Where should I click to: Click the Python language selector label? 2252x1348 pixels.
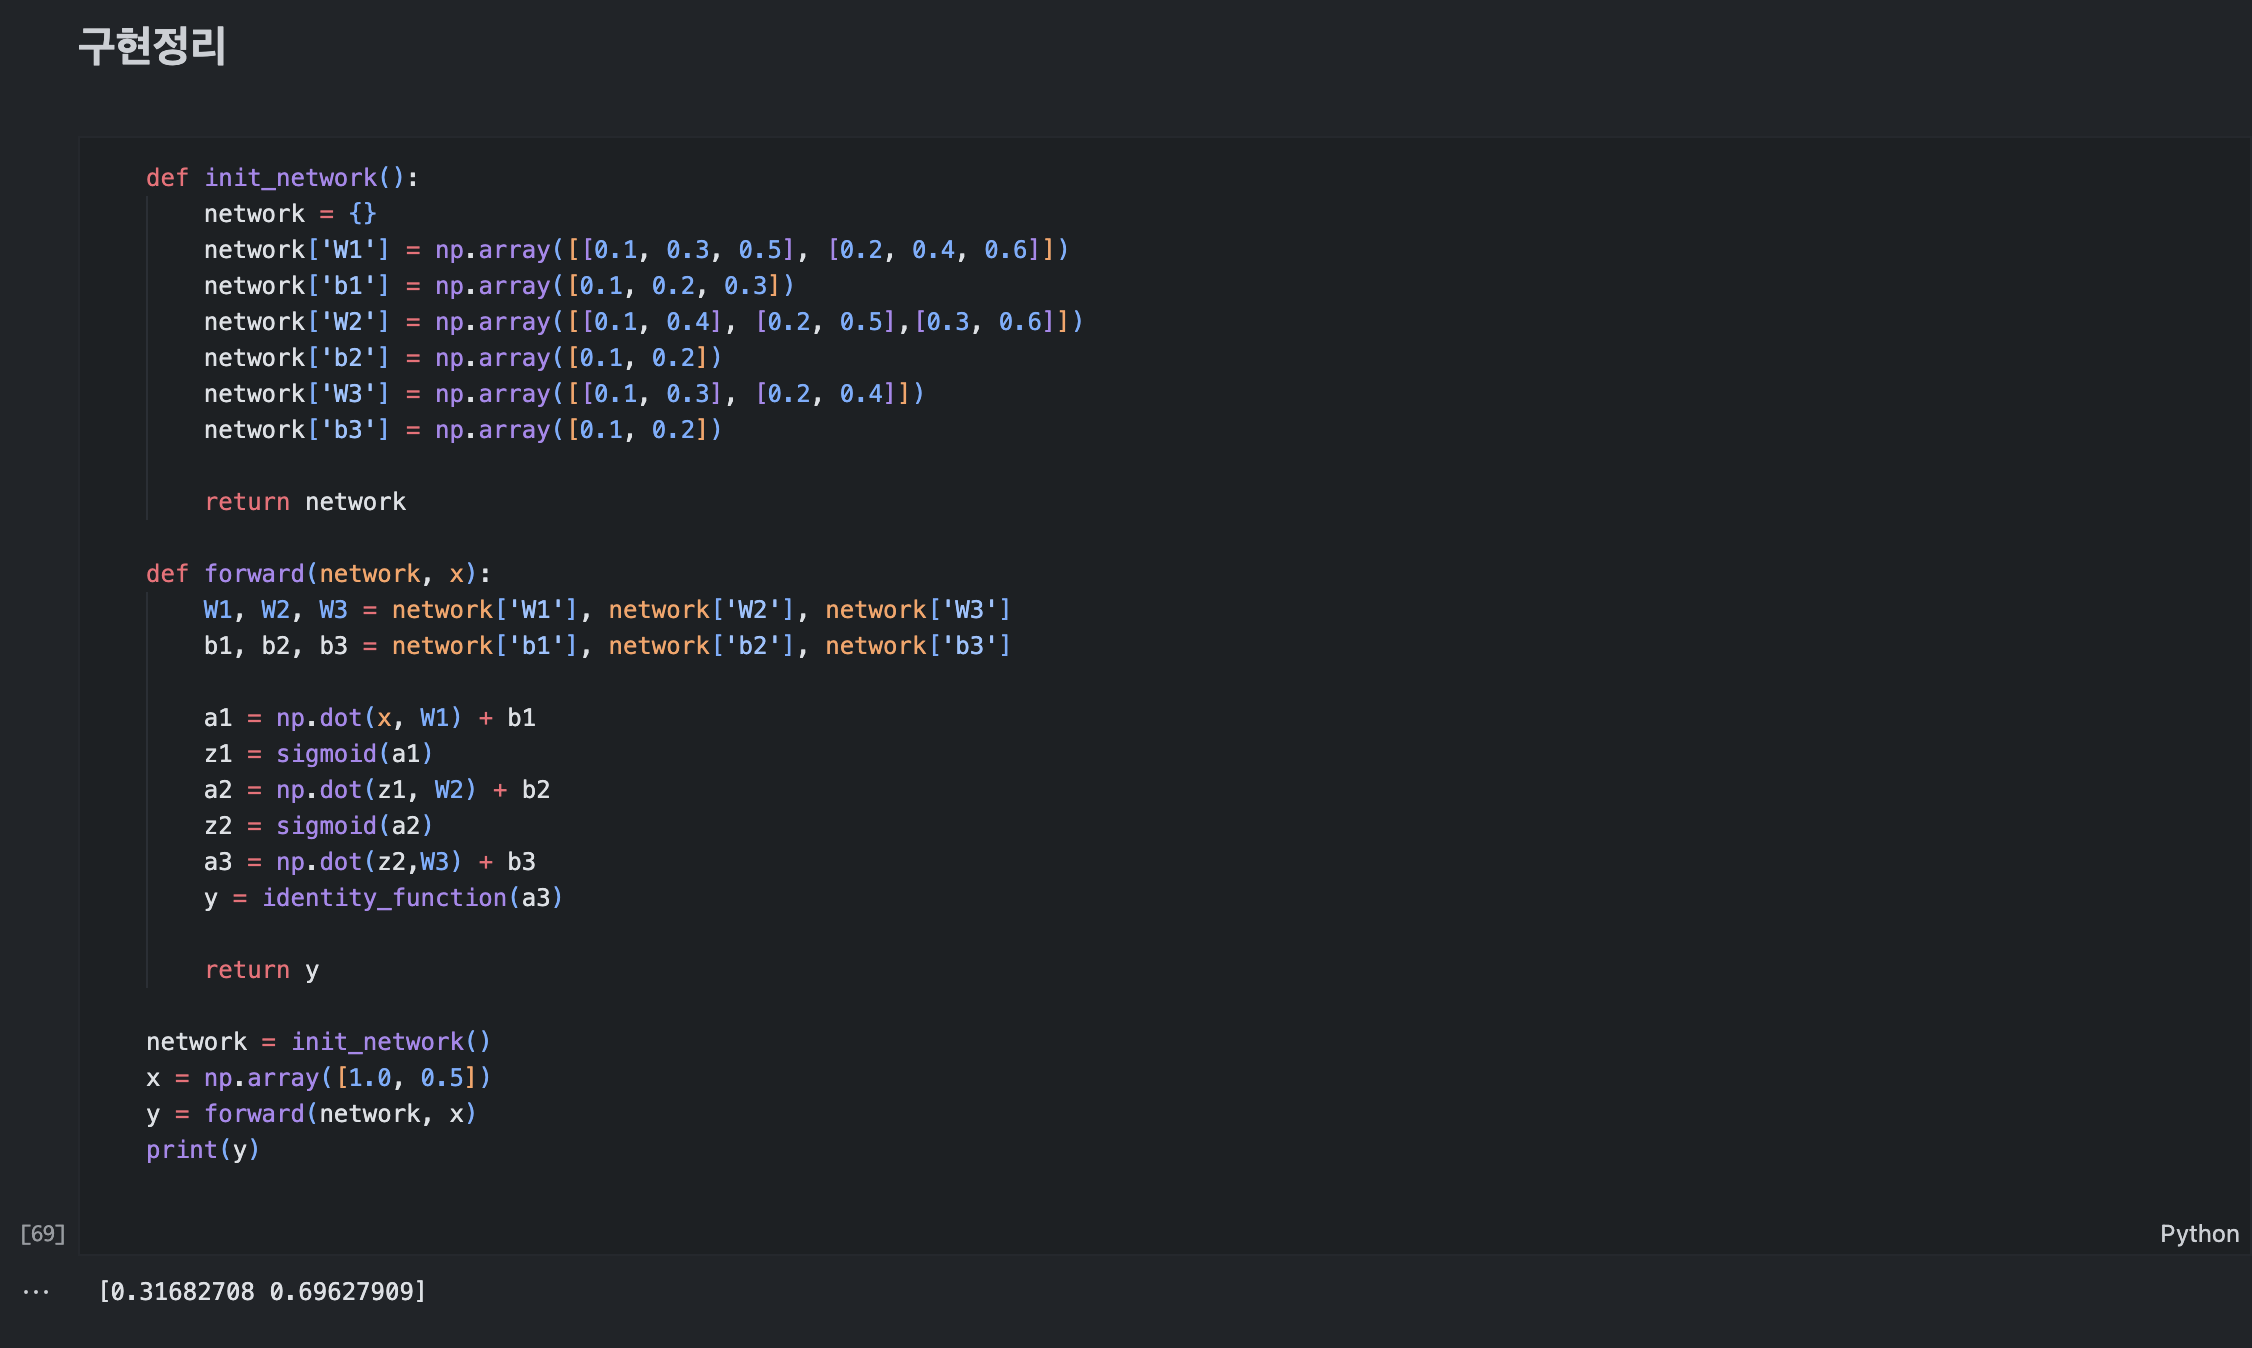click(2199, 1234)
